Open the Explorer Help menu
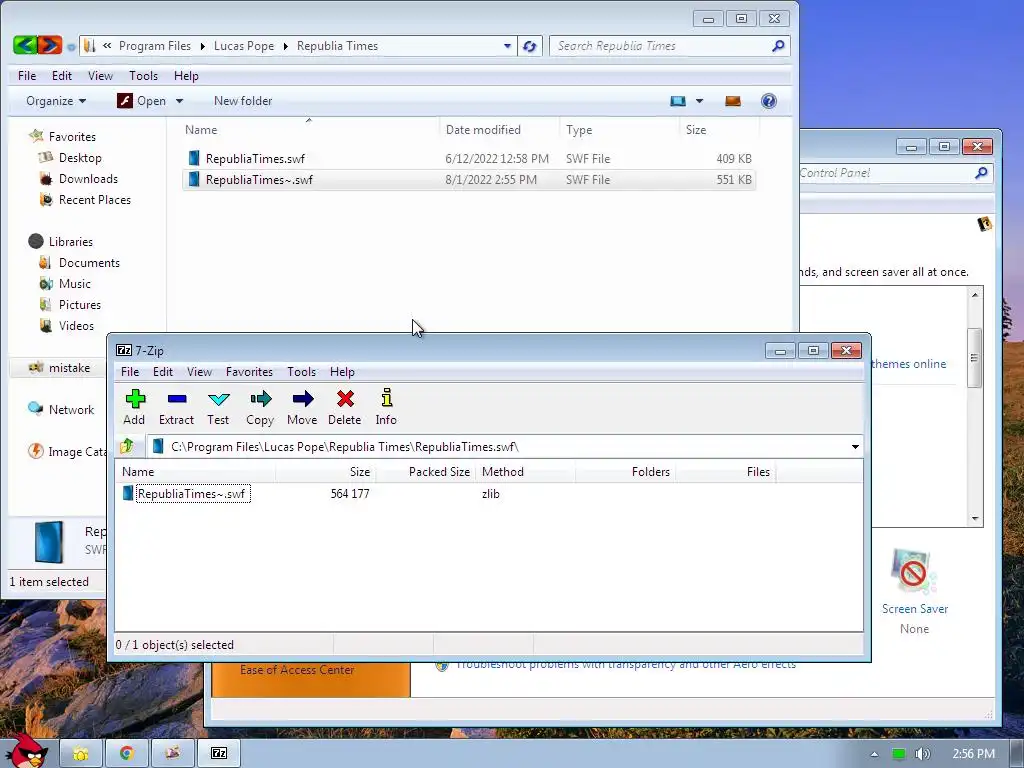This screenshot has width=1024, height=768. (x=186, y=76)
